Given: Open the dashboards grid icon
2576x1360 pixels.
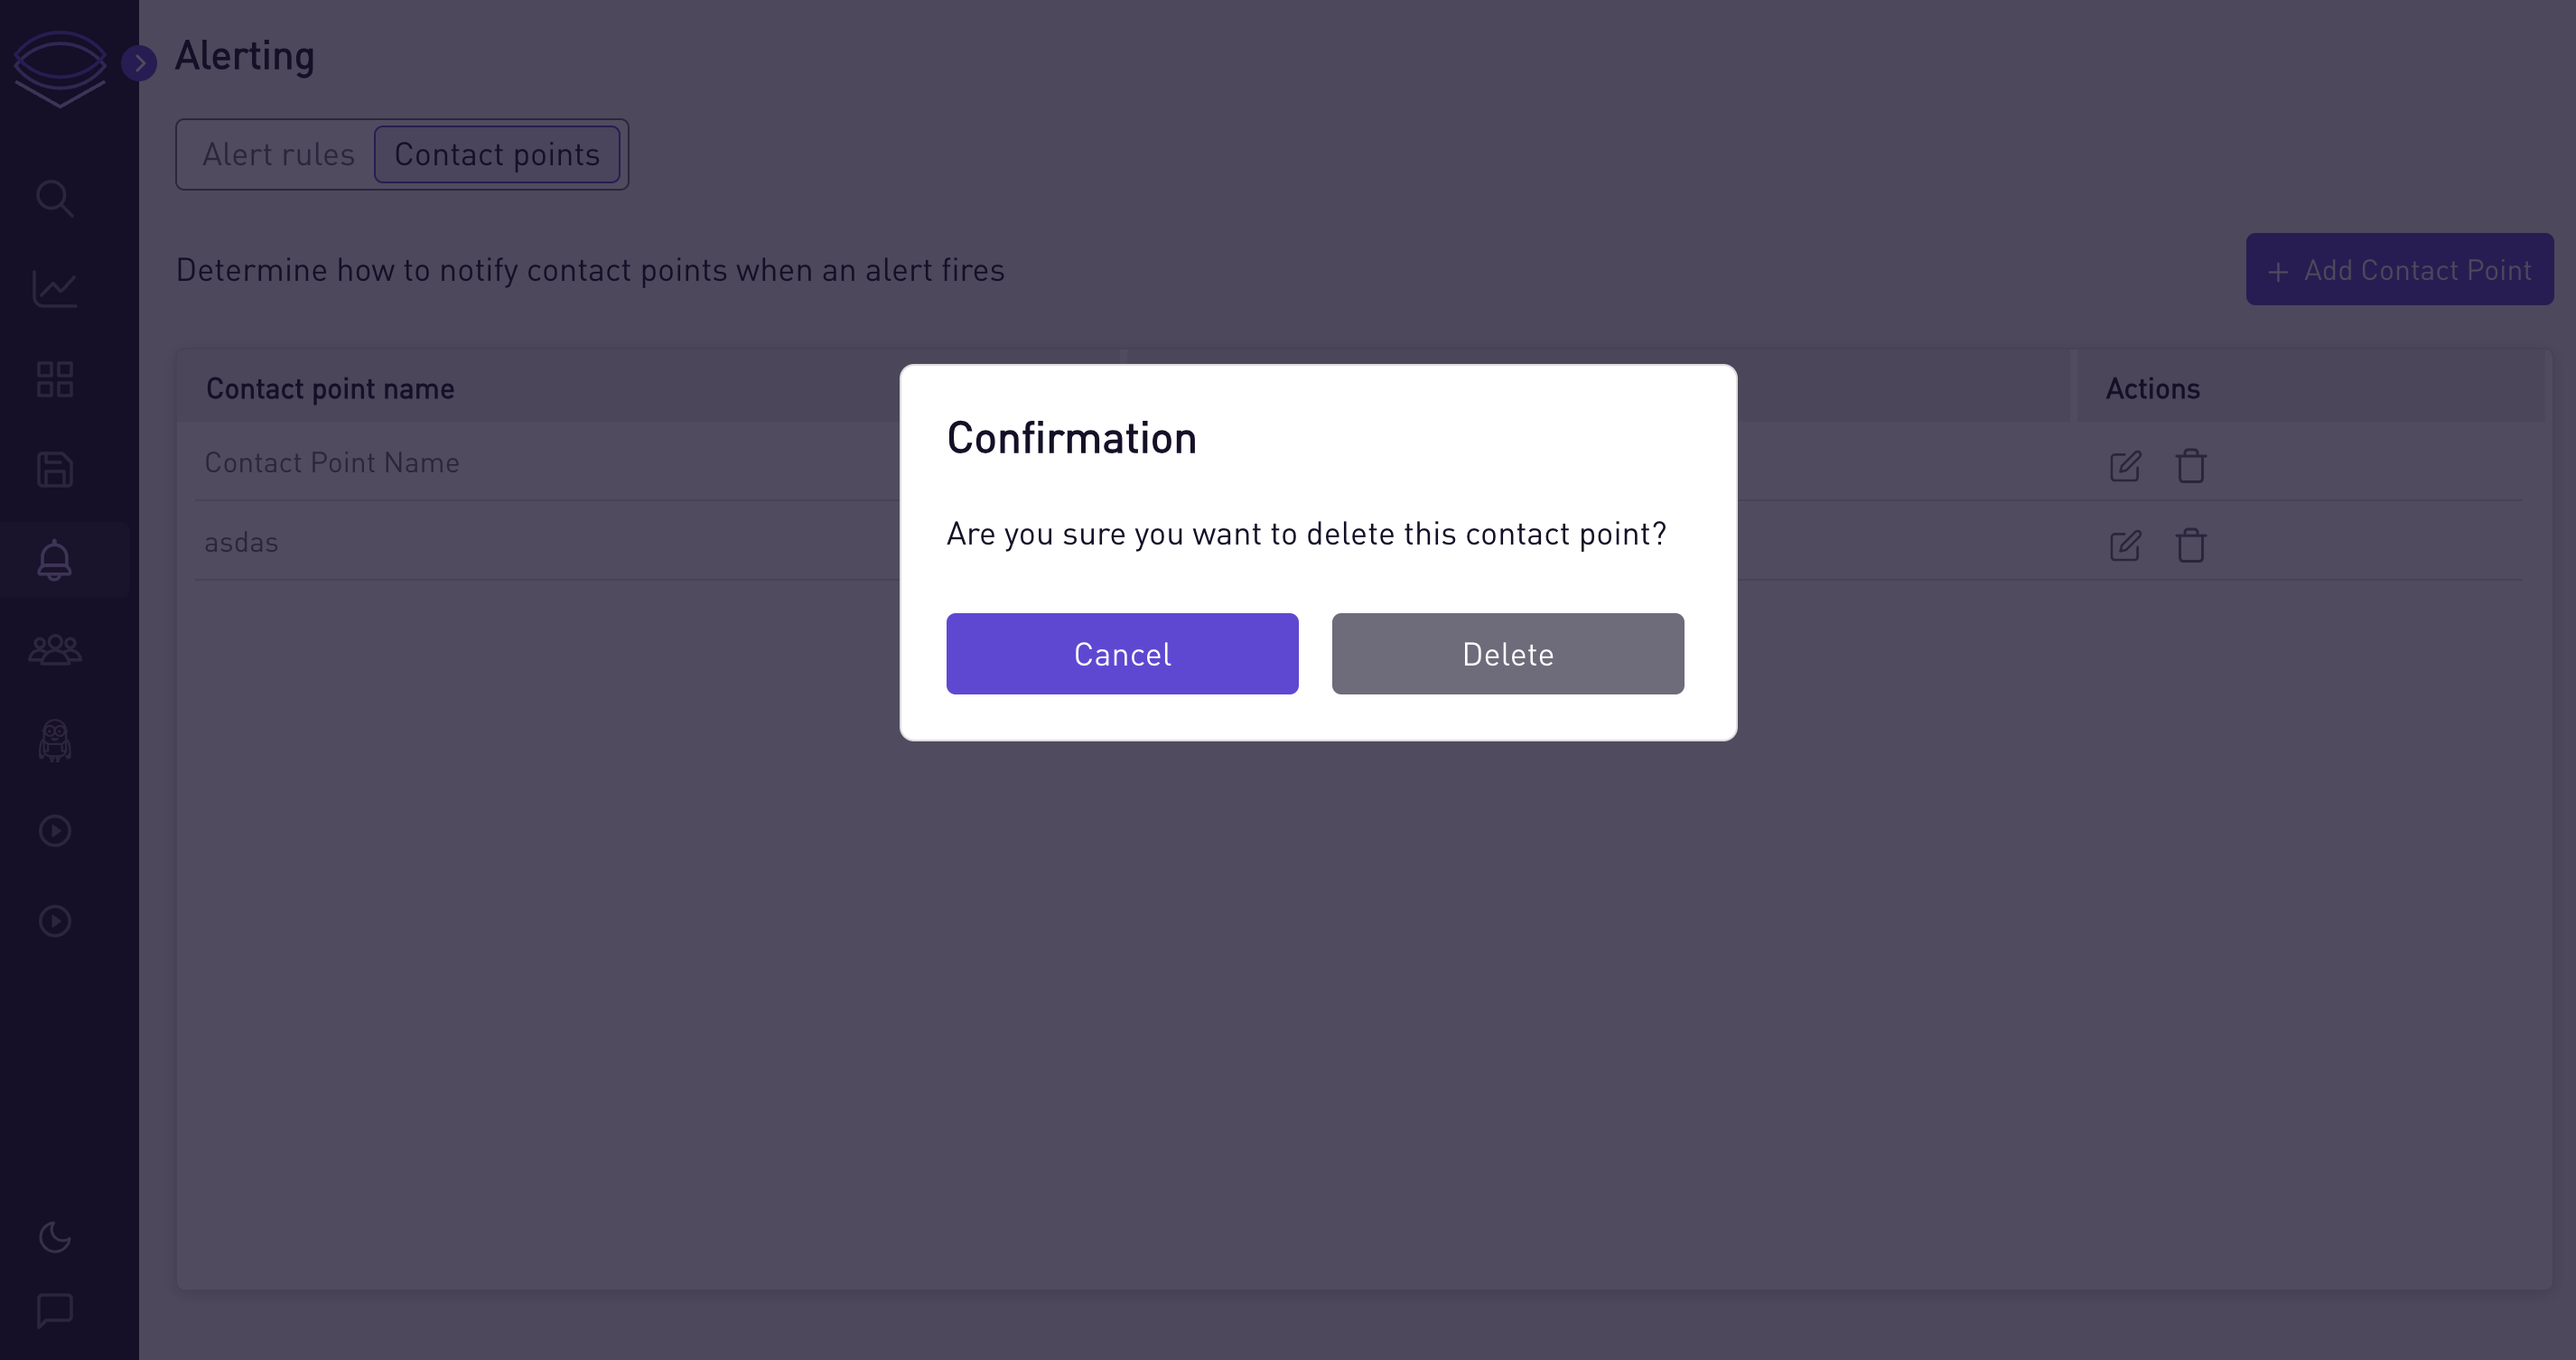Looking at the screenshot, I should pos(55,378).
